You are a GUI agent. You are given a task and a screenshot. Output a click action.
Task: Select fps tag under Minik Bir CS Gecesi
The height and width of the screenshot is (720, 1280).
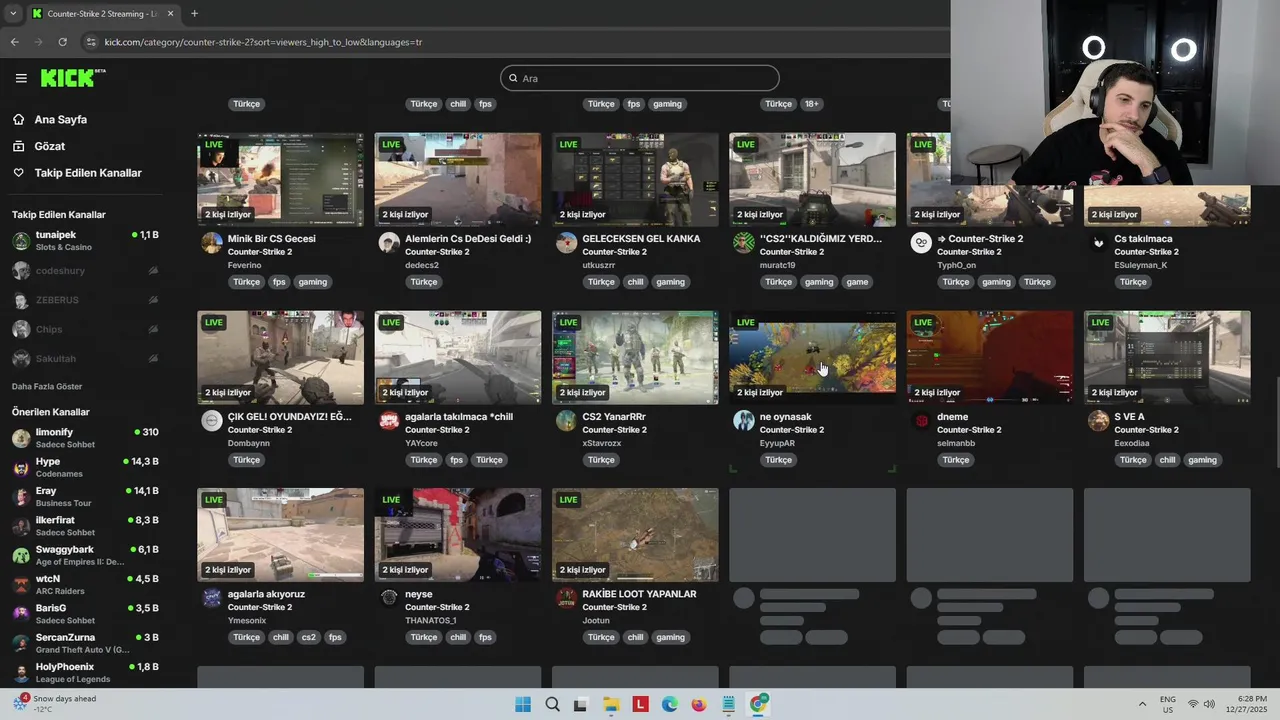(279, 282)
